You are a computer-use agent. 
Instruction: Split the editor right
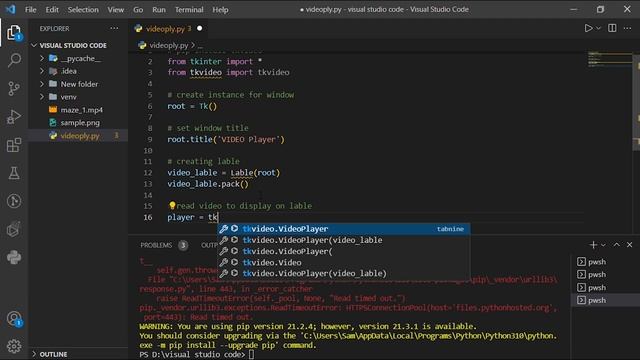coord(612,28)
